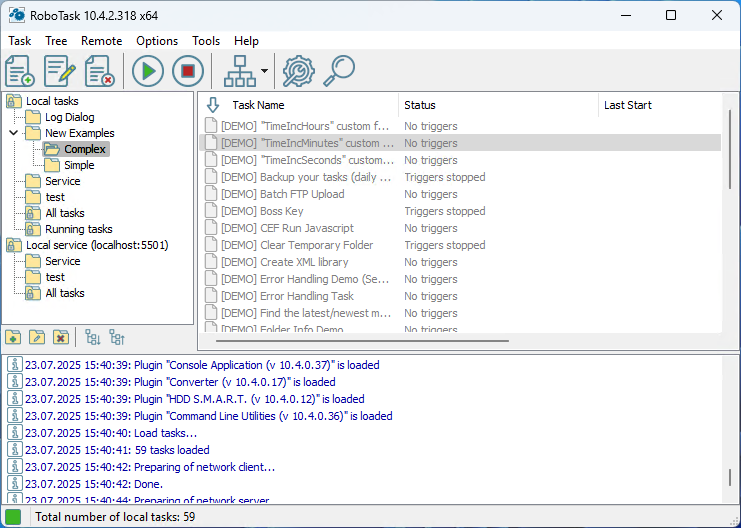Open the Tree menu

pos(56,41)
